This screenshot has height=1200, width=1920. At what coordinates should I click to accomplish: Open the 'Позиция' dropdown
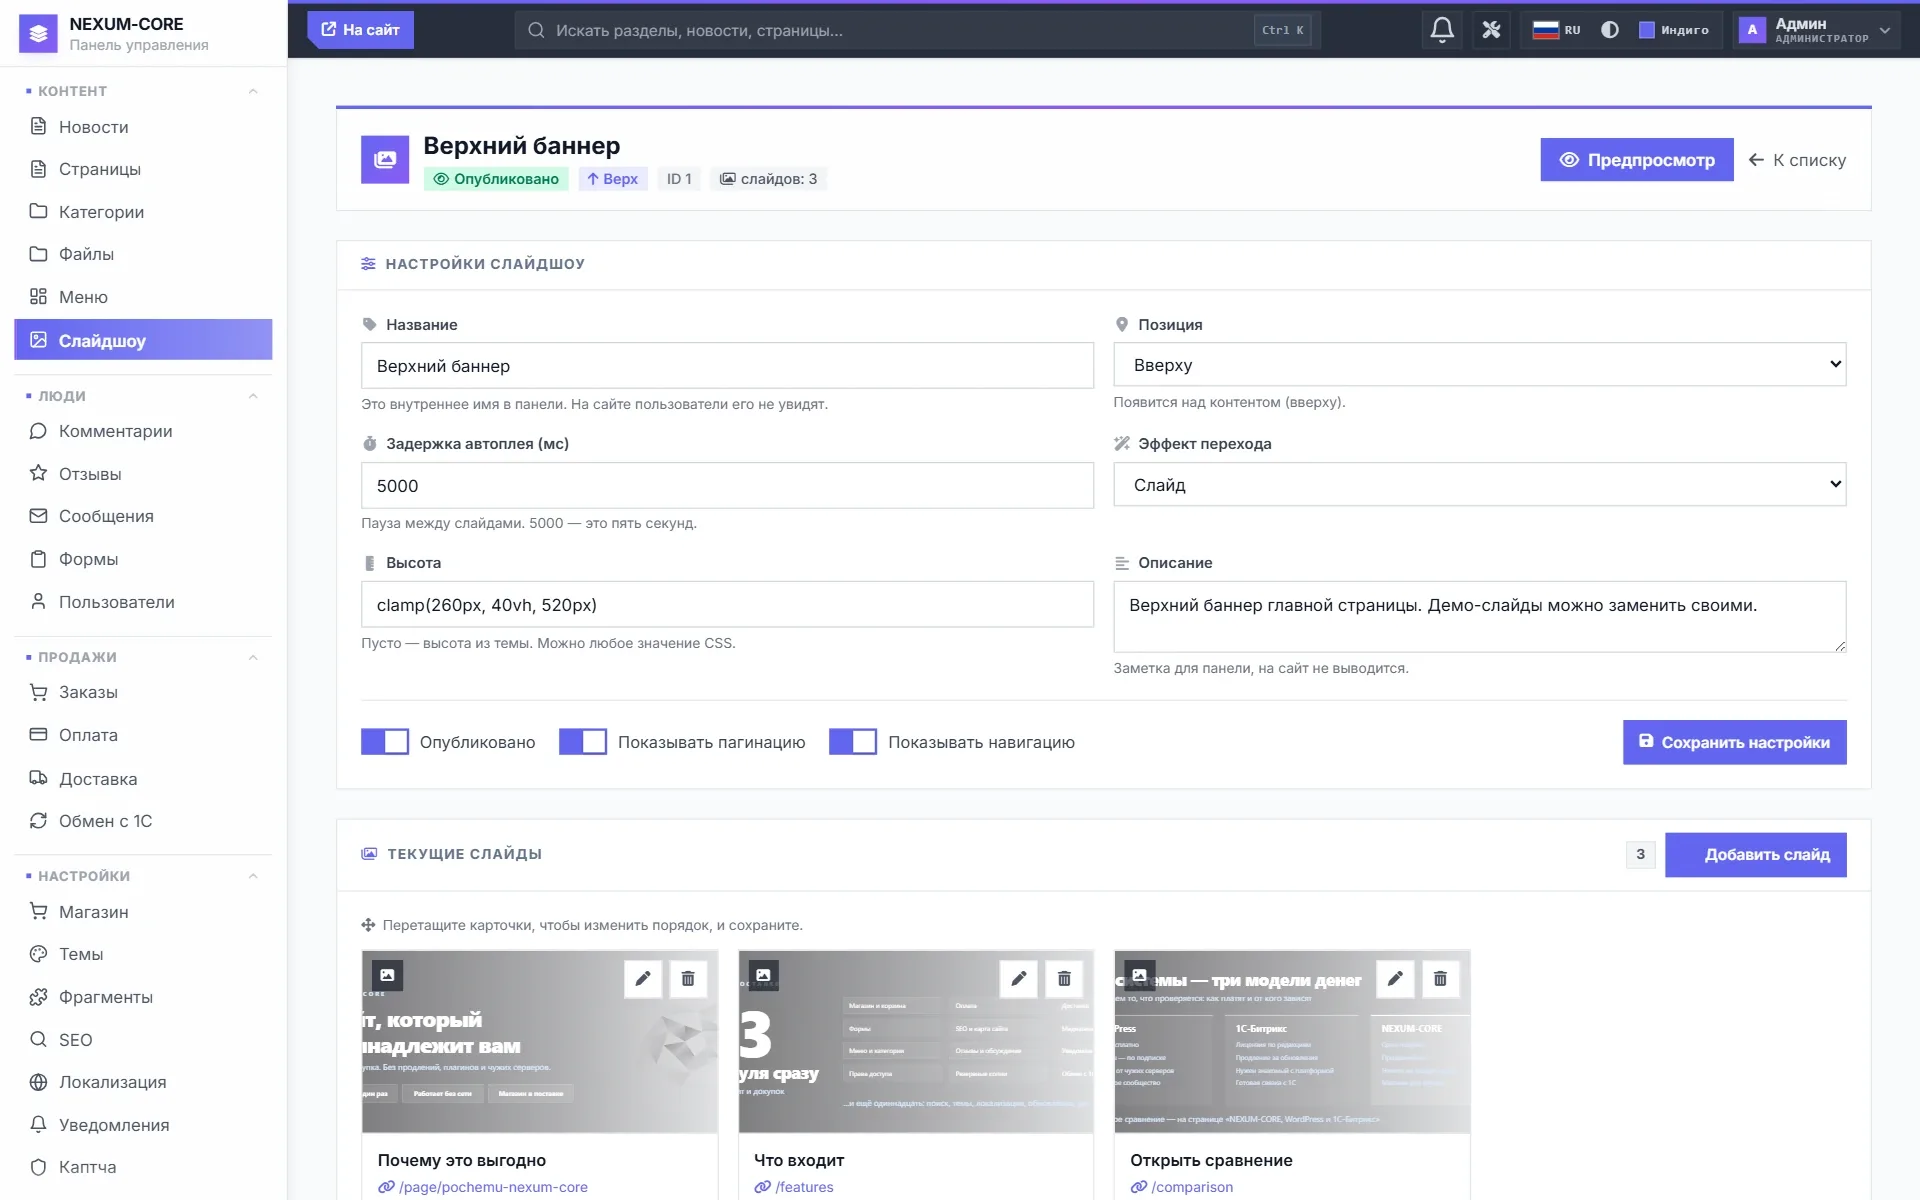point(1480,365)
